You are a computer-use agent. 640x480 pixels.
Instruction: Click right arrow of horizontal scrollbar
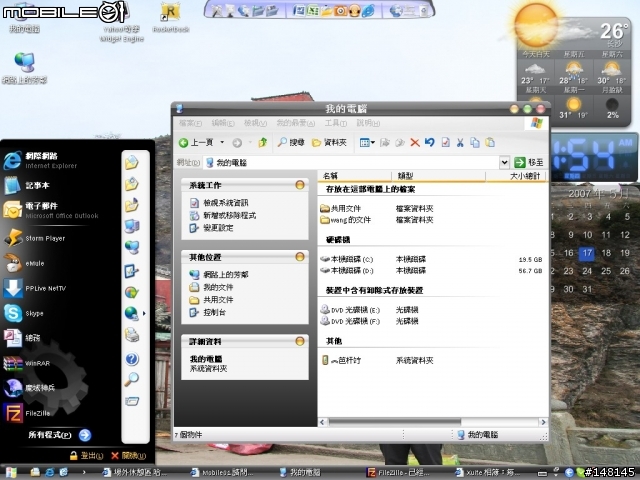point(543,422)
